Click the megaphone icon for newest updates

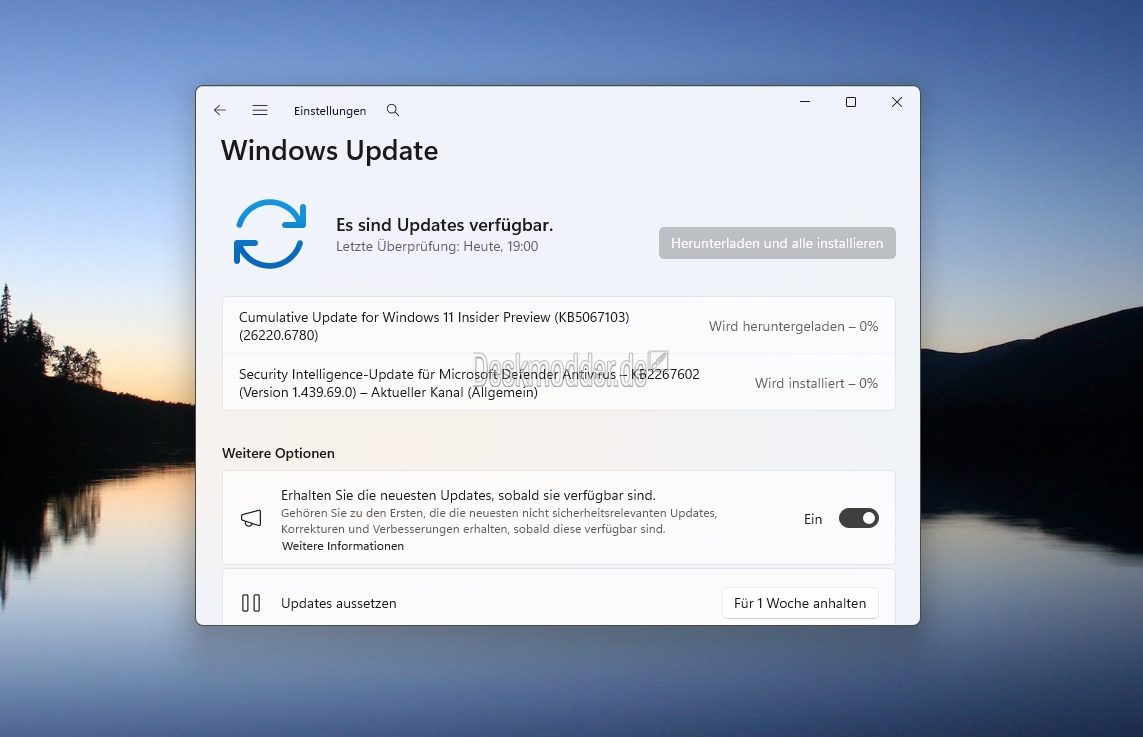click(x=251, y=518)
